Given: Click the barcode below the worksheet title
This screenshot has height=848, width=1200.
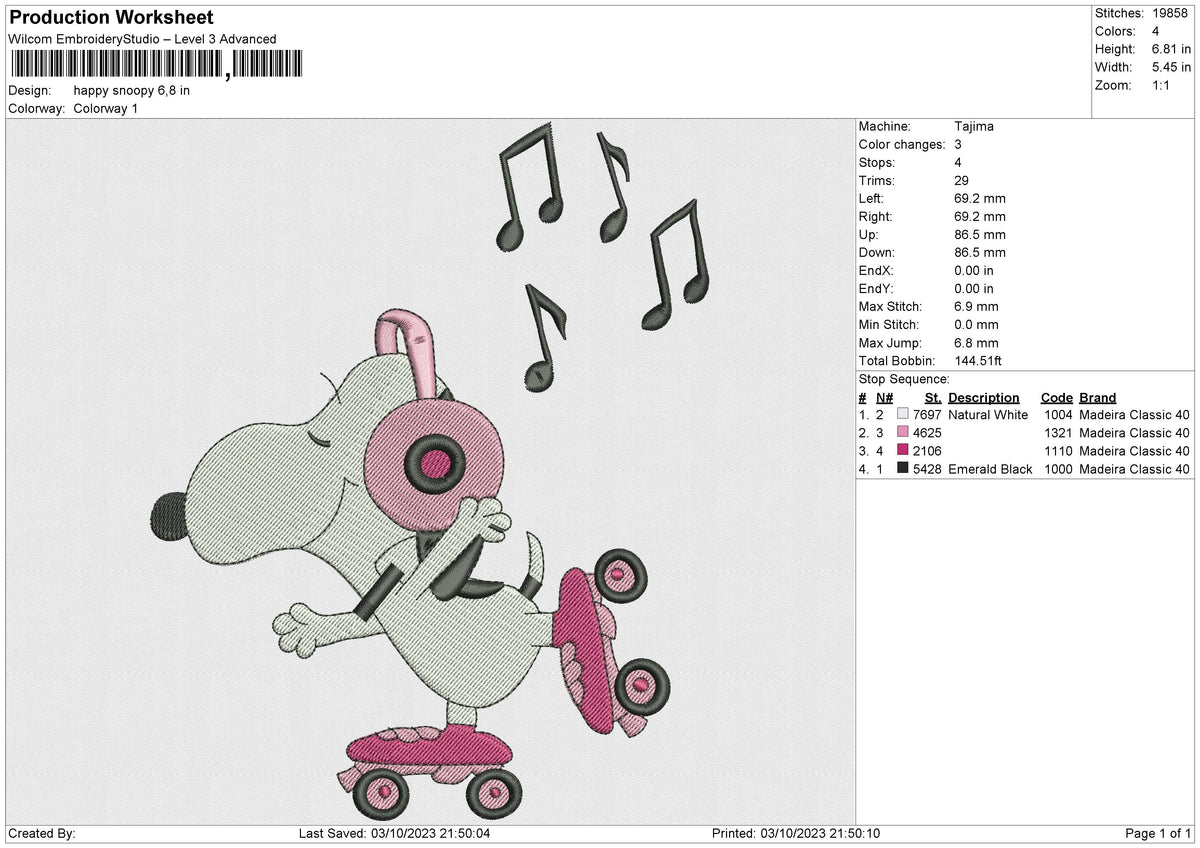Looking at the screenshot, I should (156, 65).
